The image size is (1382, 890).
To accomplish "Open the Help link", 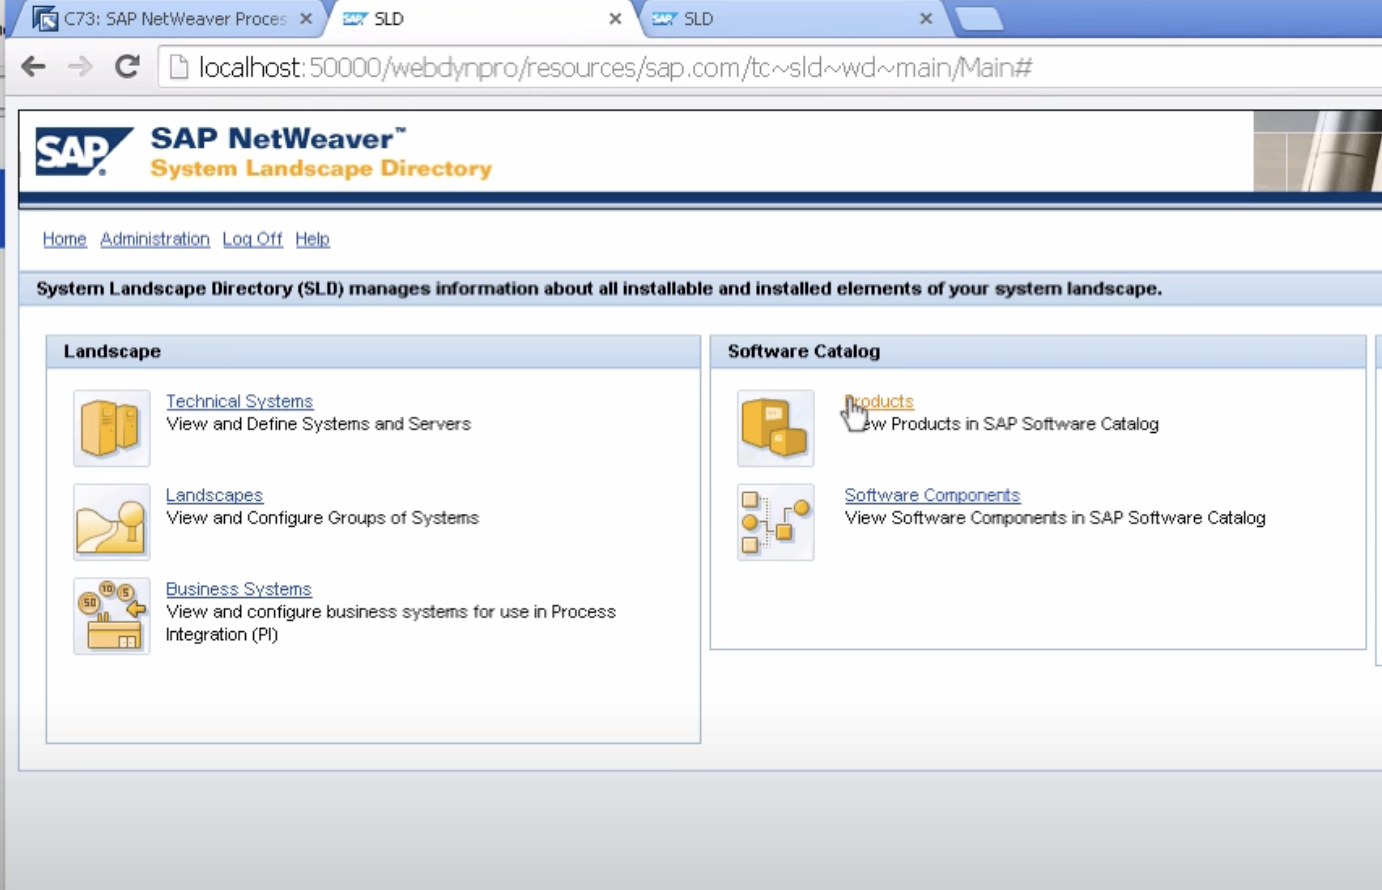I will 312,239.
